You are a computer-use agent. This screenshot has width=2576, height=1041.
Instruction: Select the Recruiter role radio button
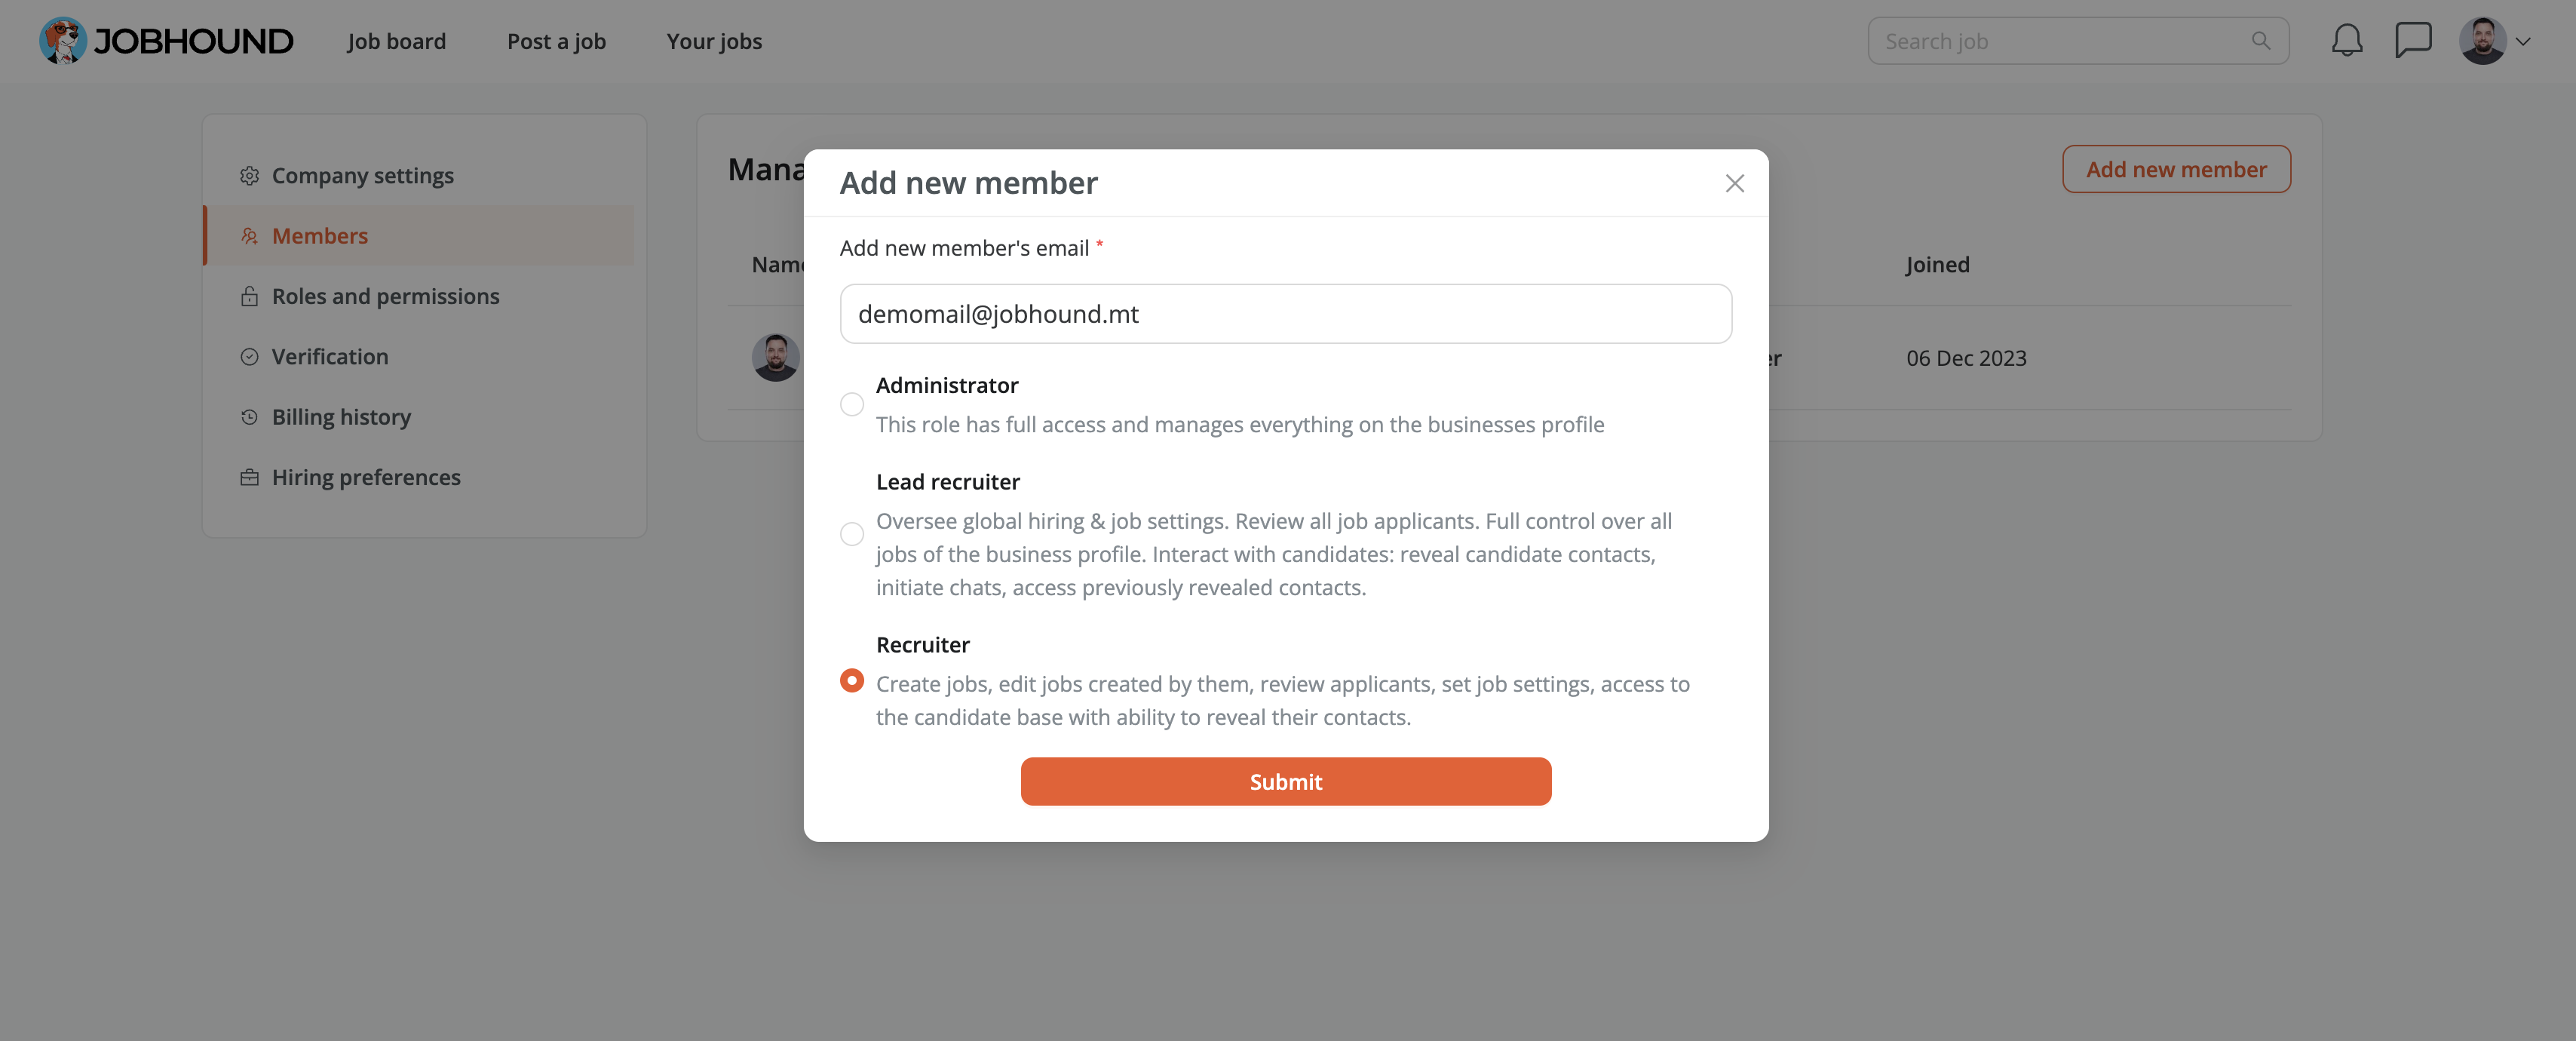(x=851, y=680)
